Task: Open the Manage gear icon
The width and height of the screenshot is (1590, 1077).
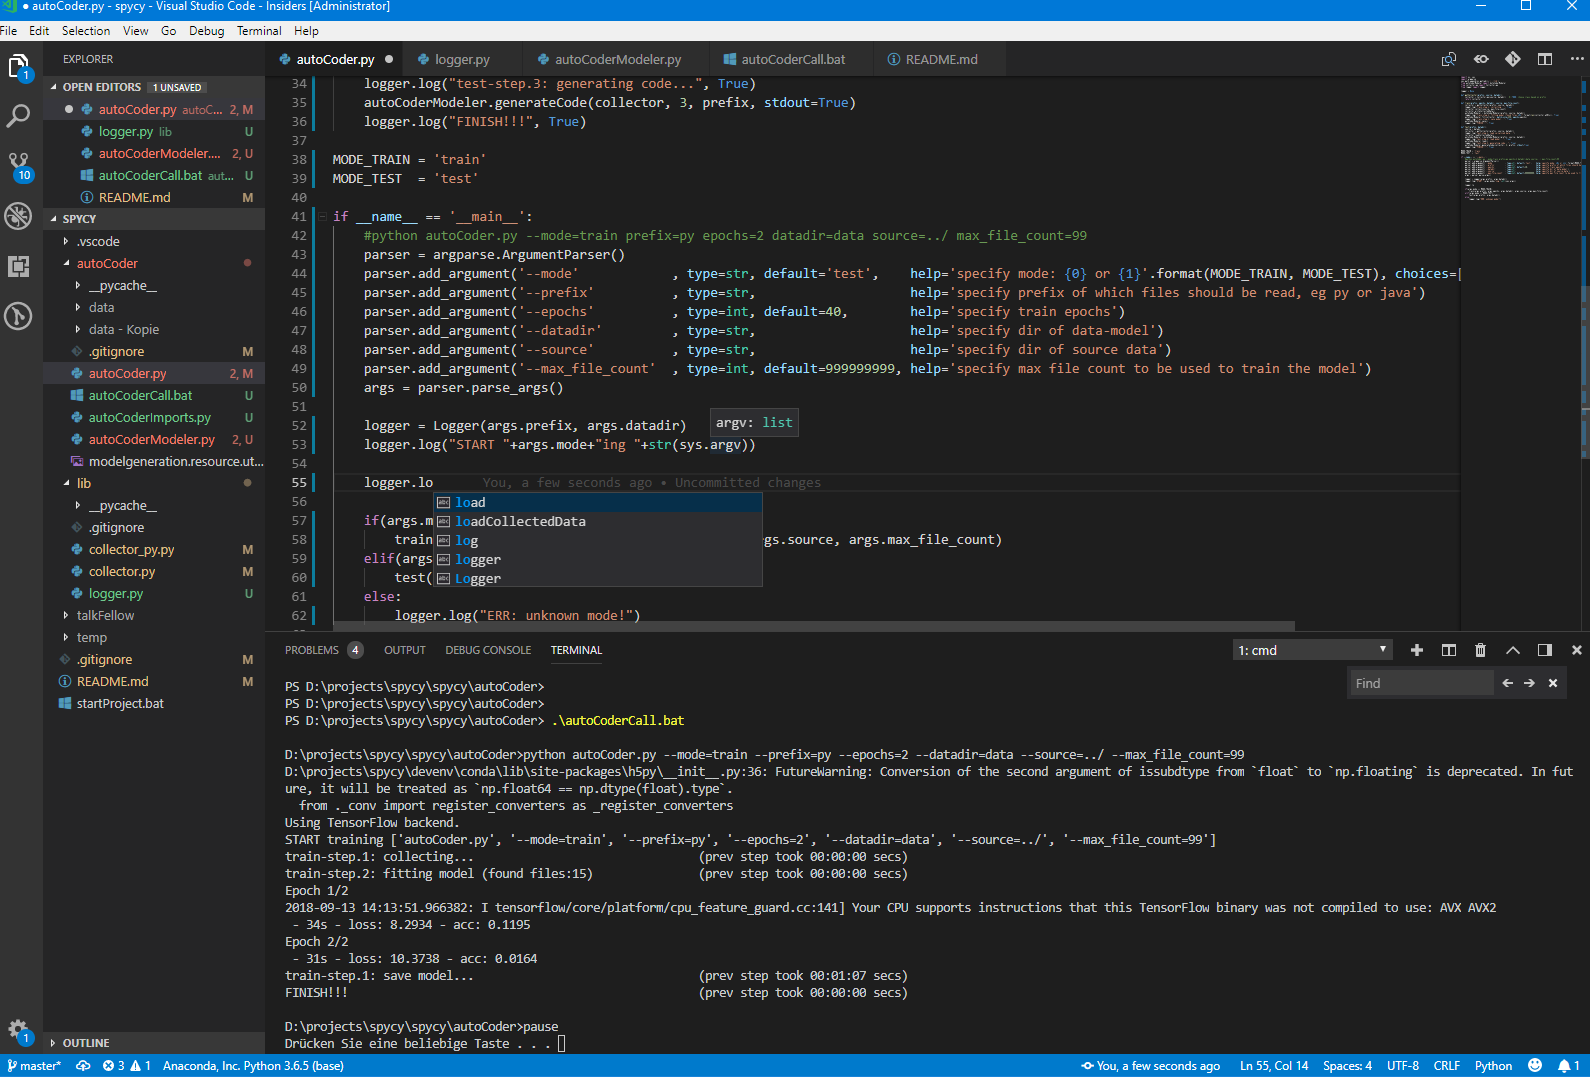Action: pyautogui.click(x=19, y=1030)
